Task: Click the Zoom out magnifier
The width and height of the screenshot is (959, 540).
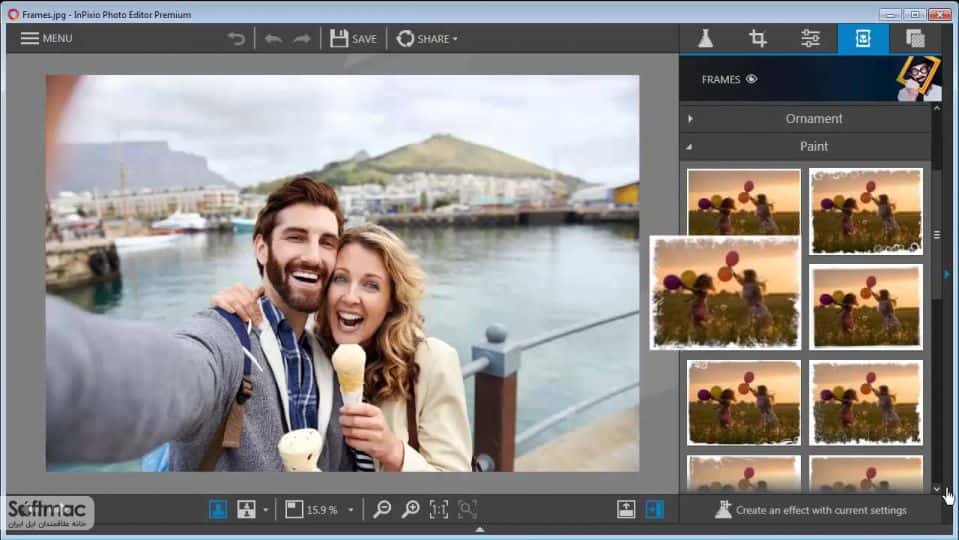Action: pos(382,509)
